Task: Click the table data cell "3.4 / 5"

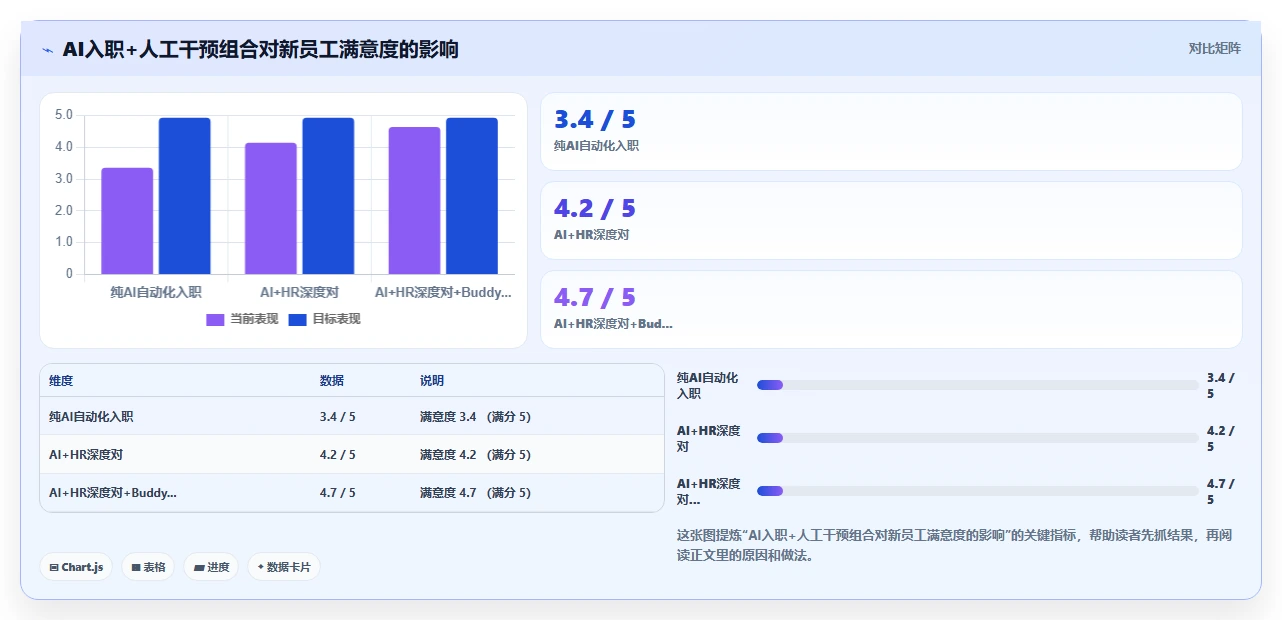Action: [x=338, y=417]
